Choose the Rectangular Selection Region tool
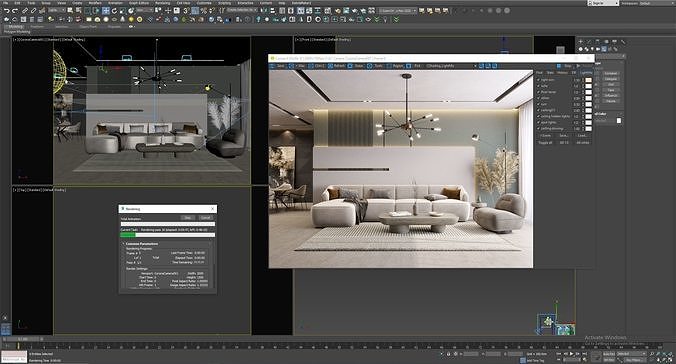This screenshot has height=364, width=676. tap(87, 10)
